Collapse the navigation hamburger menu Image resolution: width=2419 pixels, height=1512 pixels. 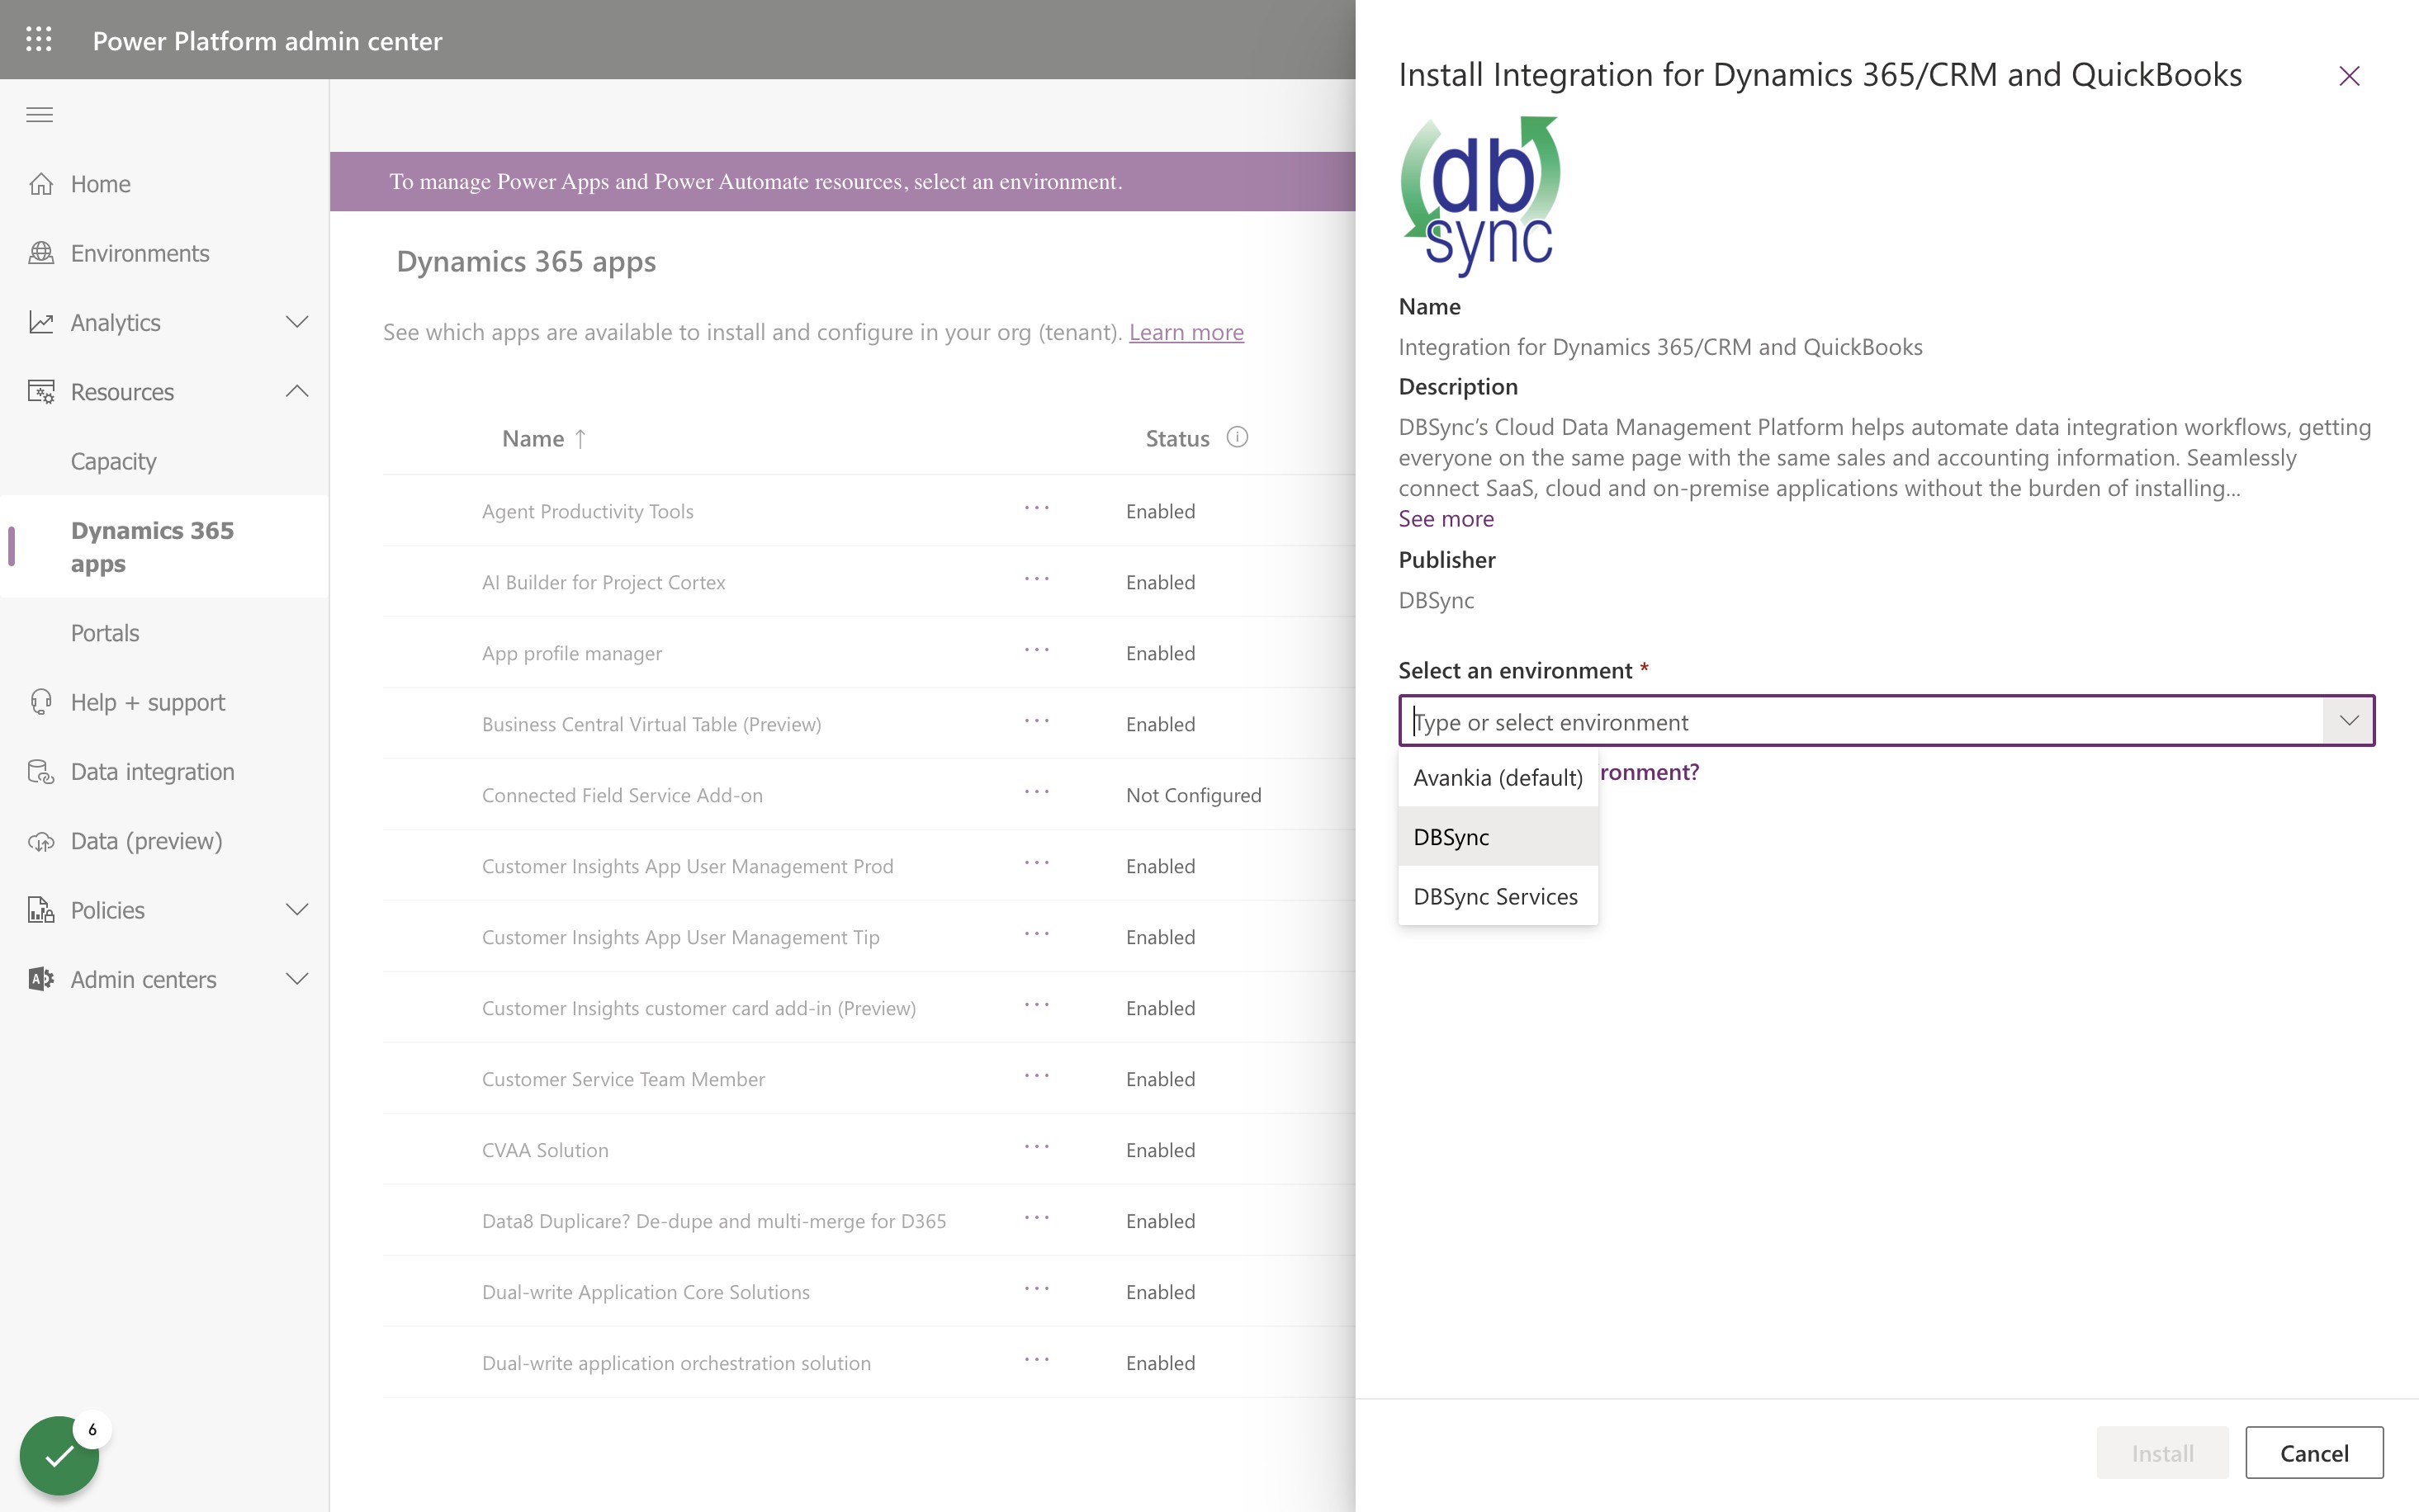[40, 115]
